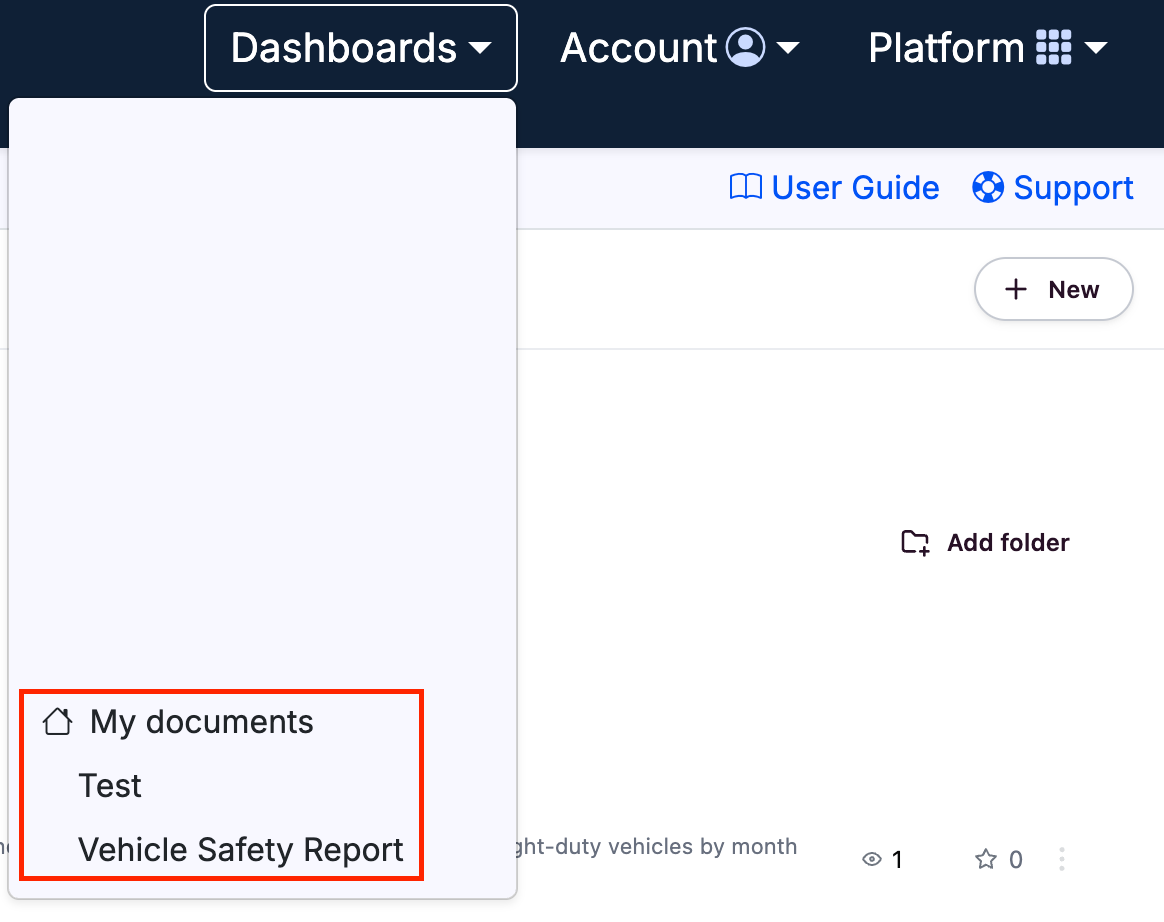
Task: Open Vehicle Safety Report from menu
Action: (x=241, y=849)
